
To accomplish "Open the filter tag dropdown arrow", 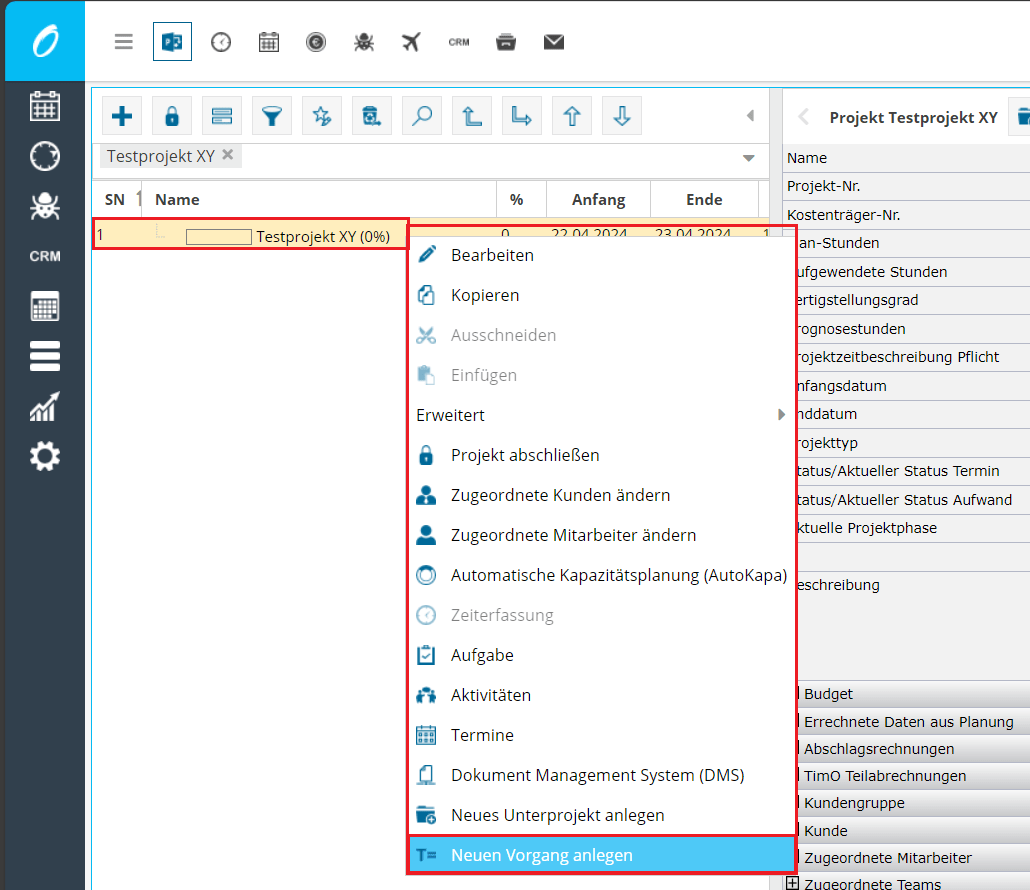I will [x=748, y=158].
